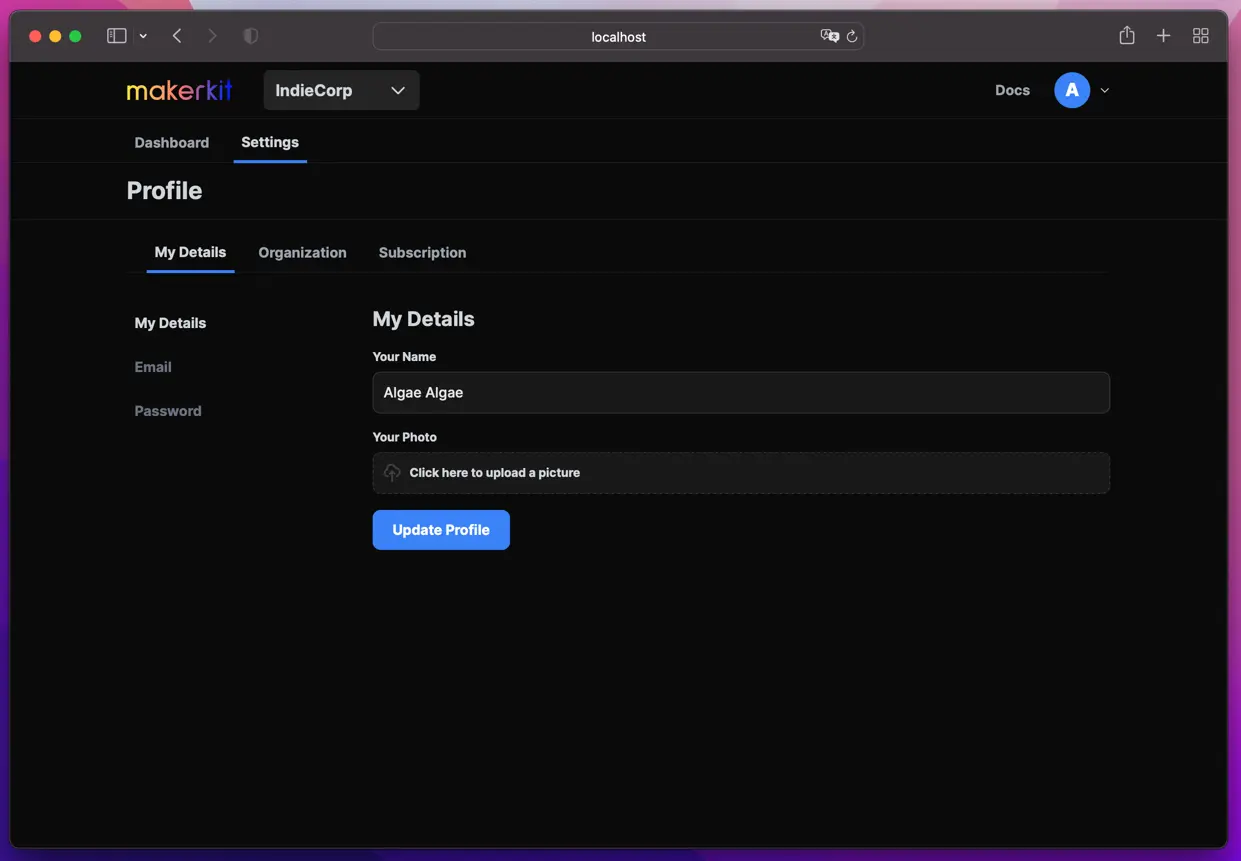Toggle the Safari sidebar icon
Screen dimensions: 1241x861
pos(117,36)
